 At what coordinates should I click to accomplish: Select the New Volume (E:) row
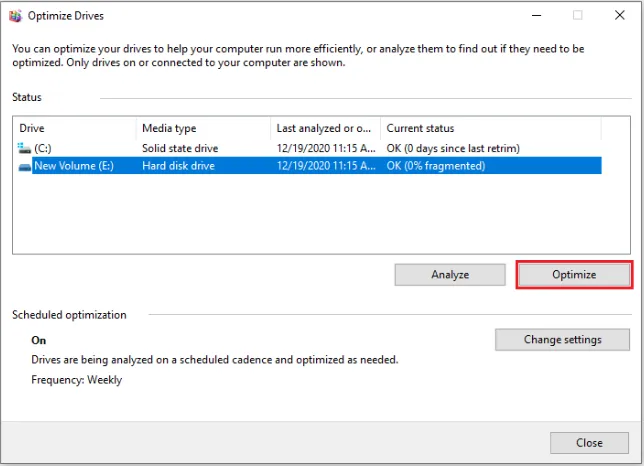click(x=310, y=166)
